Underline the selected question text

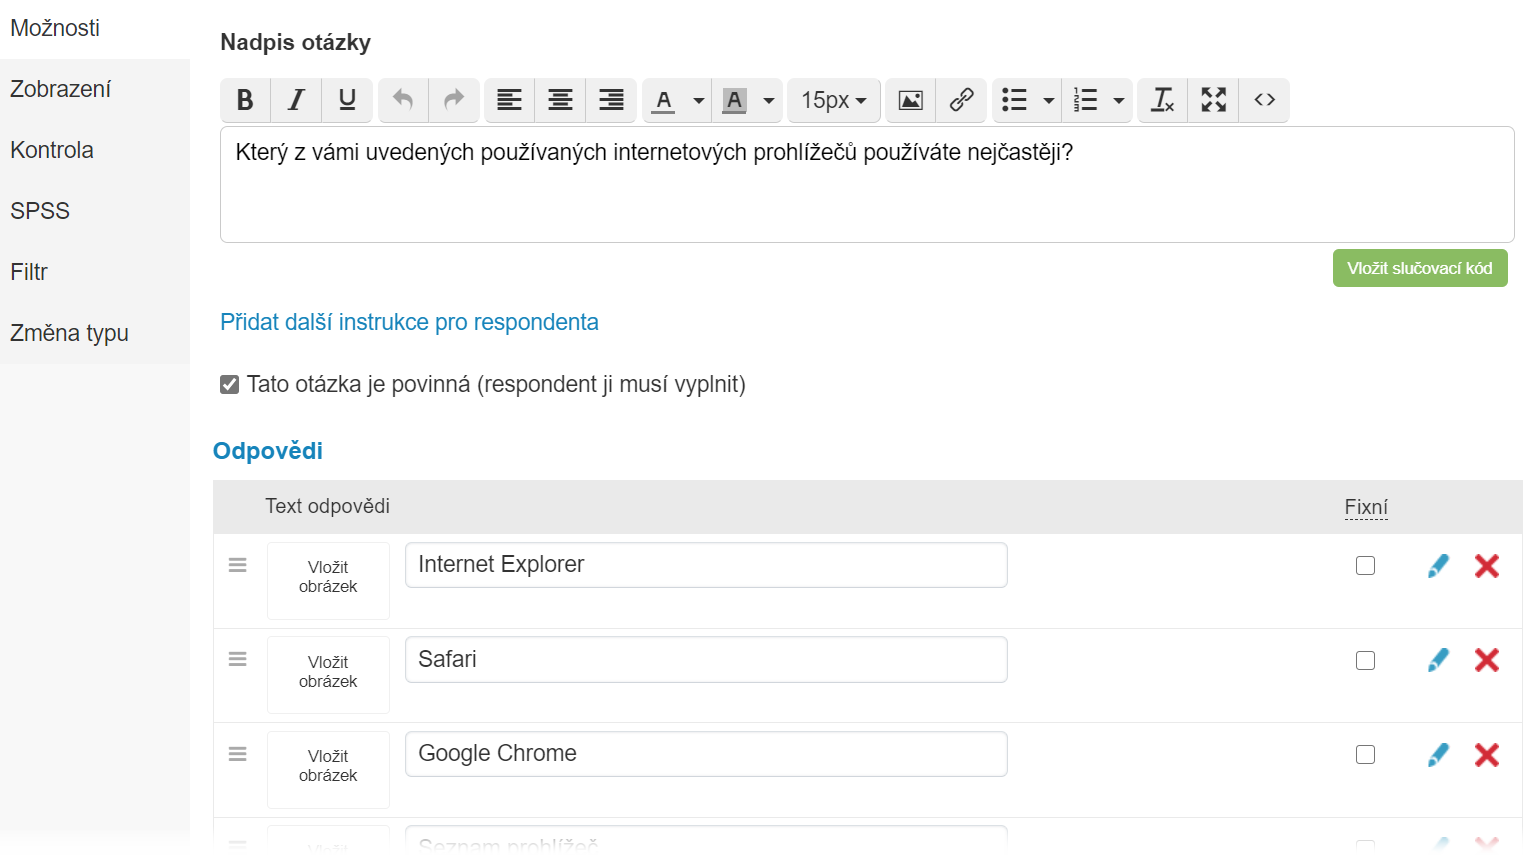(347, 100)
